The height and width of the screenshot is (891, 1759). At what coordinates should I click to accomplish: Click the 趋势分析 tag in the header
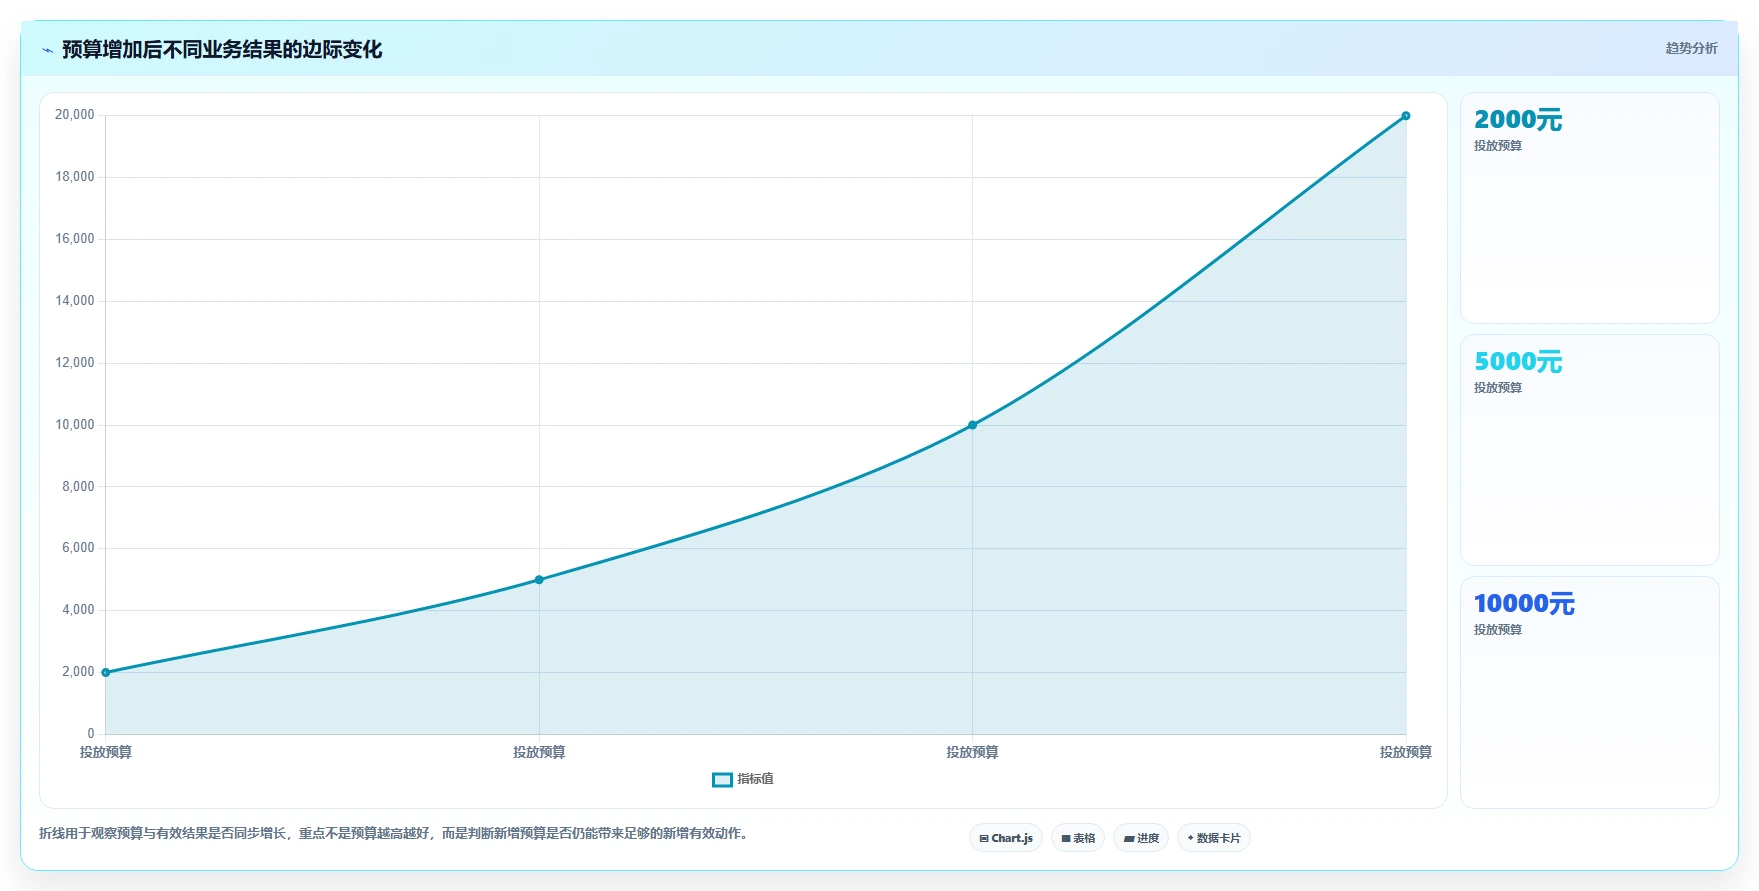tap(1691, 48)
